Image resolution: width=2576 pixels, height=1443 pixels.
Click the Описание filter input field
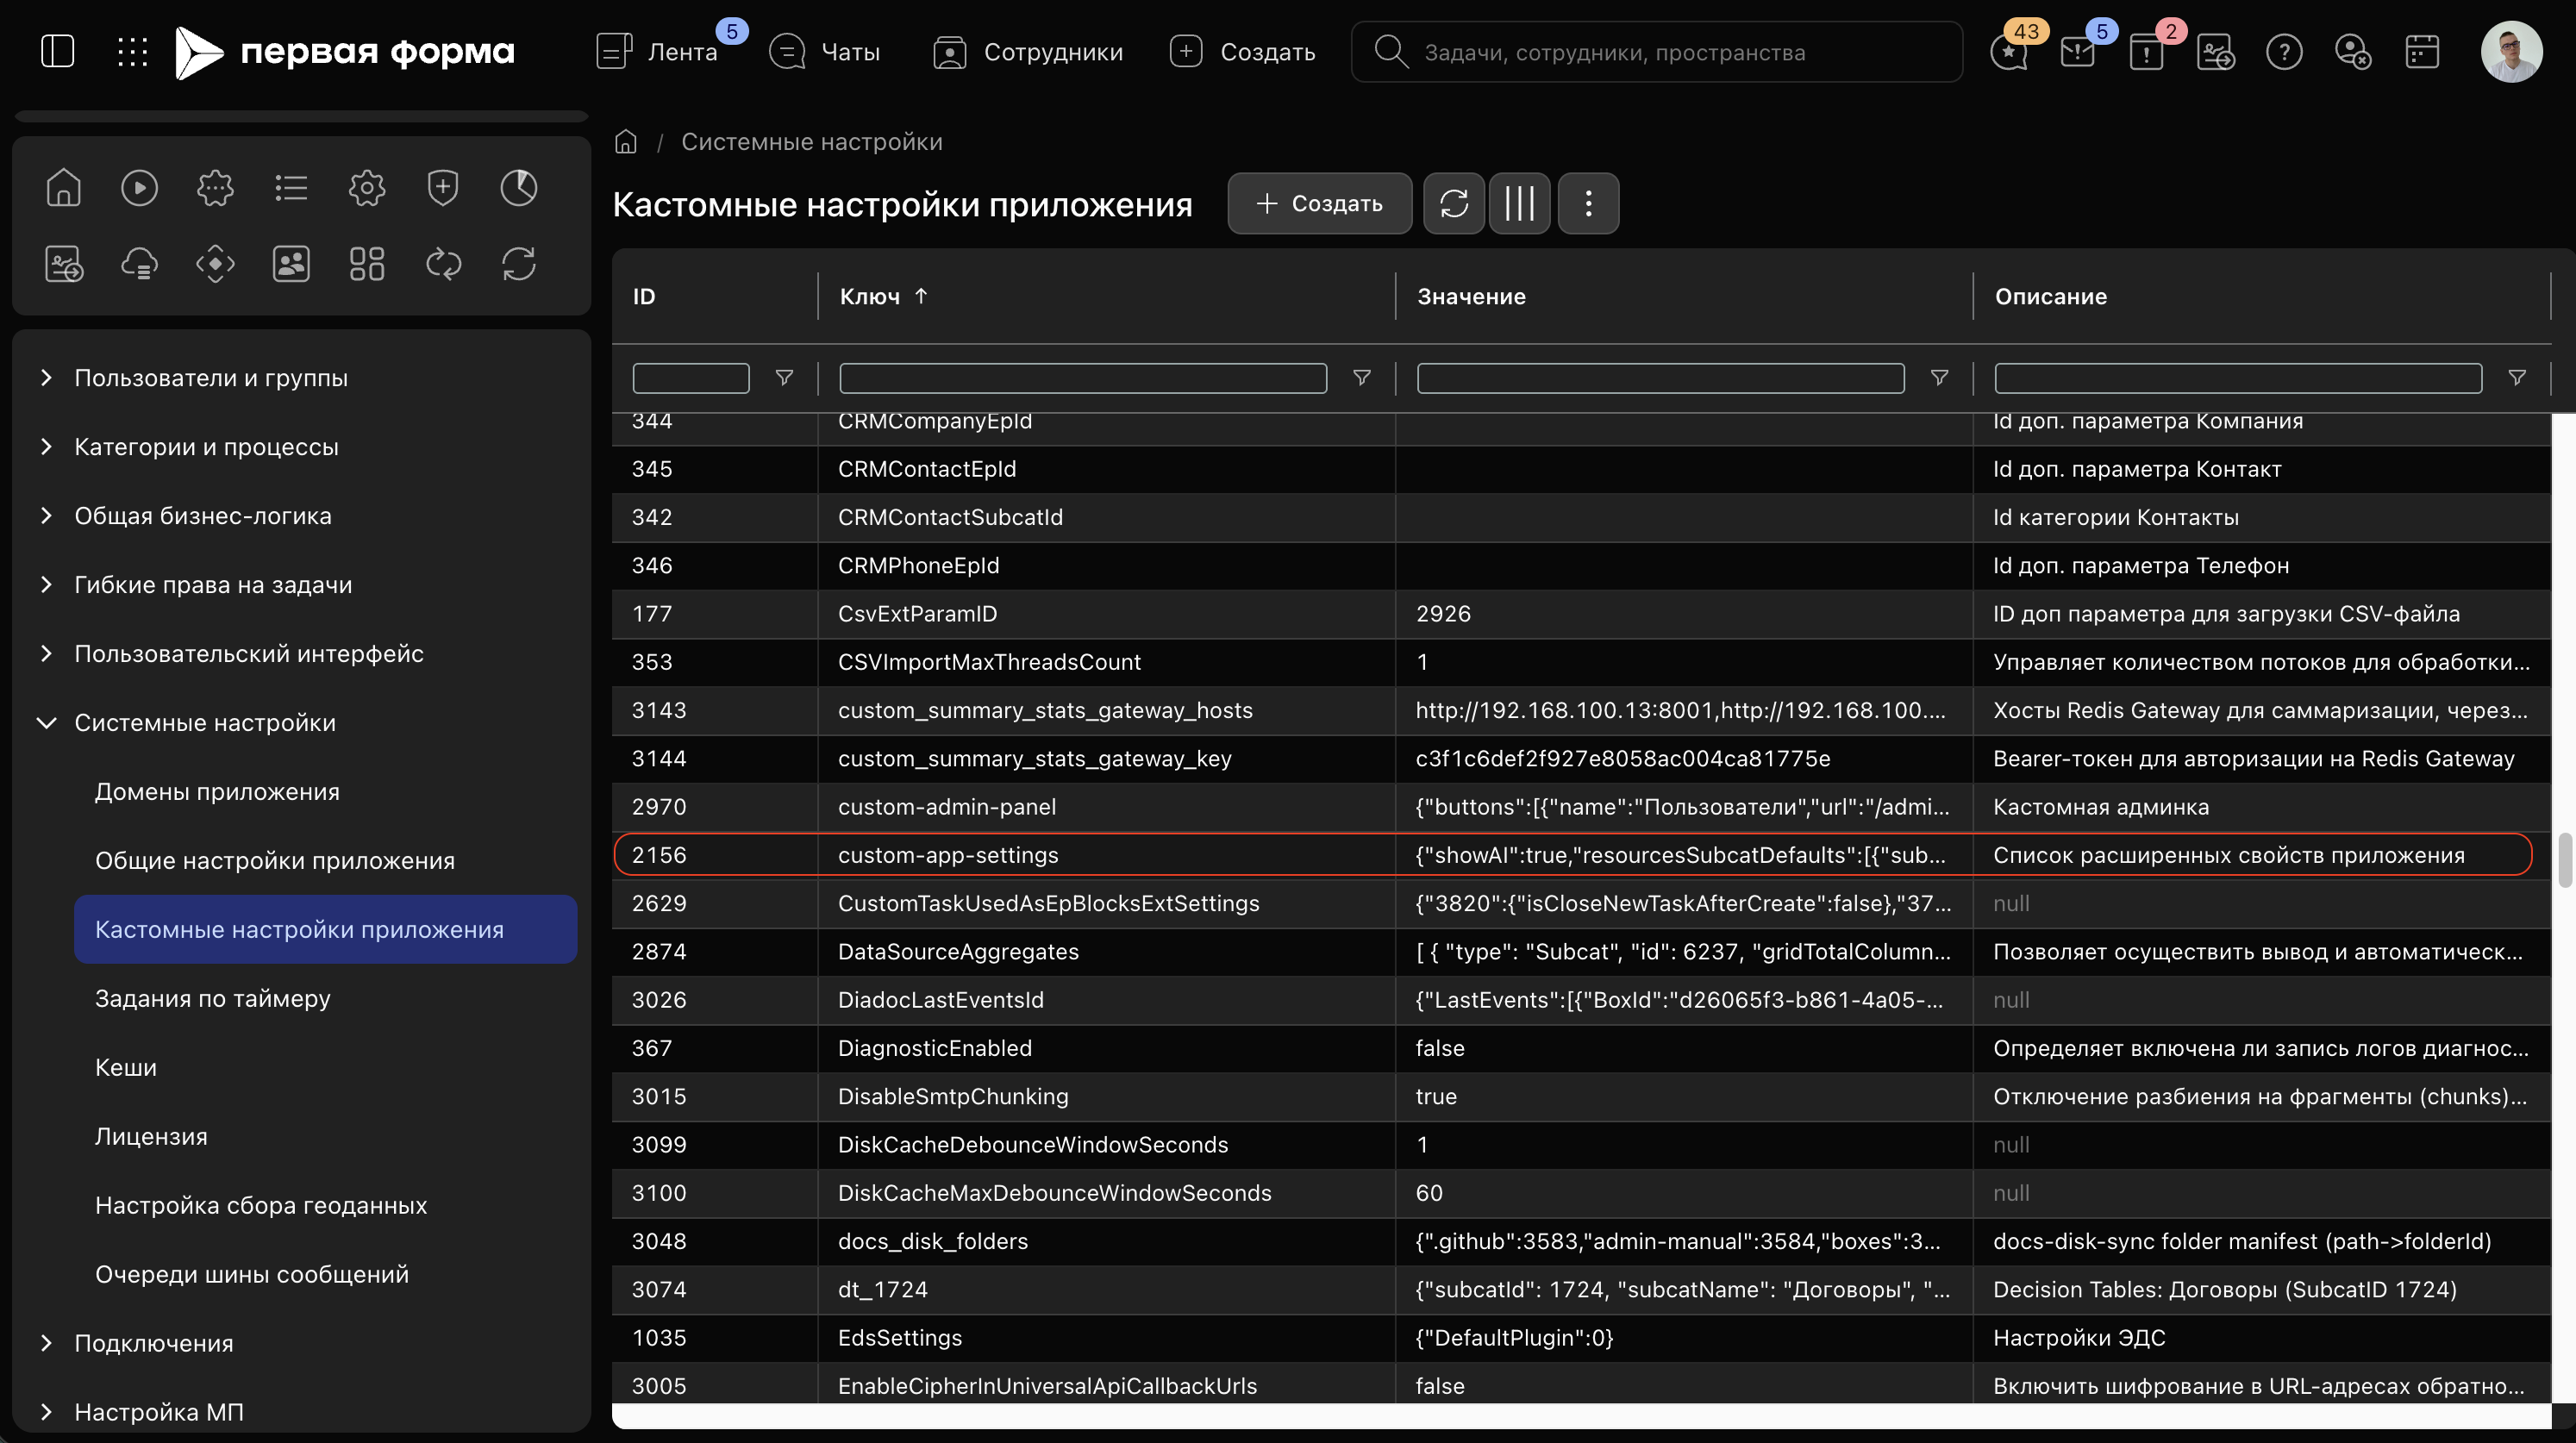point(2238,378)
